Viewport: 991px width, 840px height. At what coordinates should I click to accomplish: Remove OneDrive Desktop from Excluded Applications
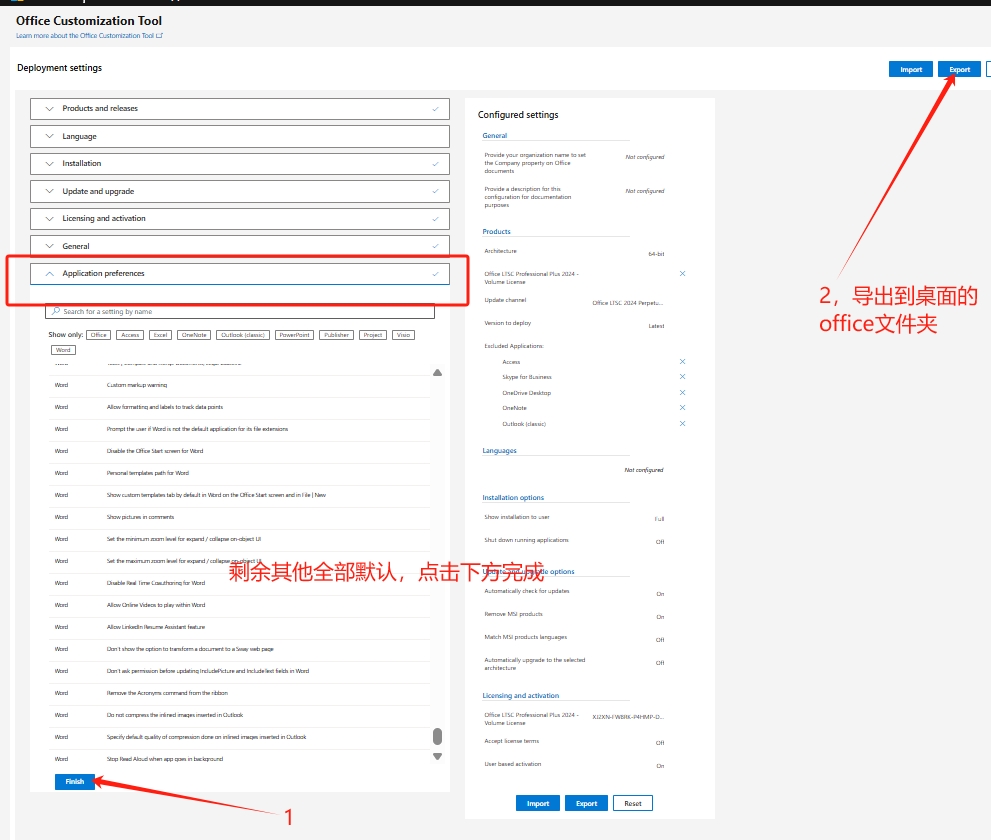(x=682, y=393)
